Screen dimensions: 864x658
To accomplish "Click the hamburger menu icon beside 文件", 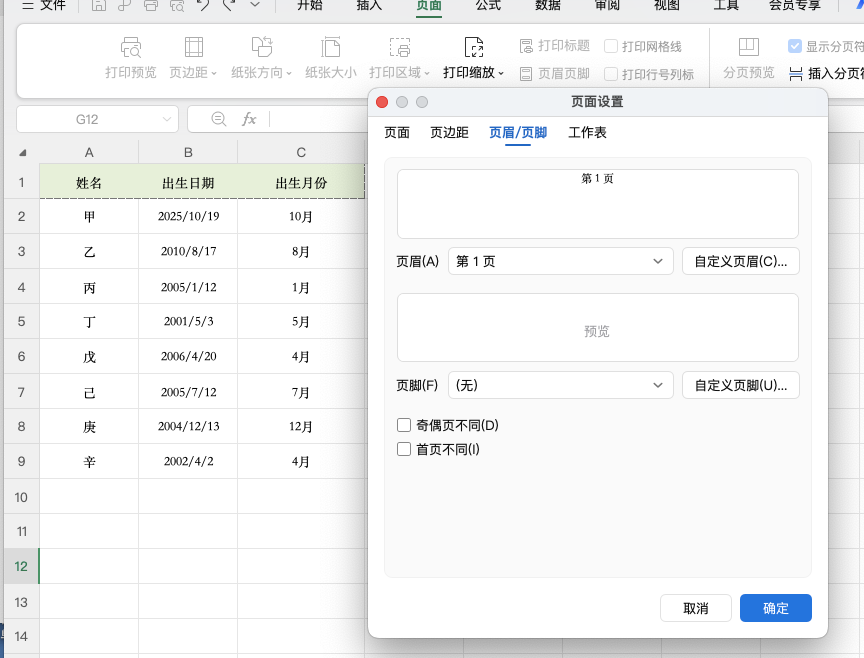I will click(x=28, y=6).
